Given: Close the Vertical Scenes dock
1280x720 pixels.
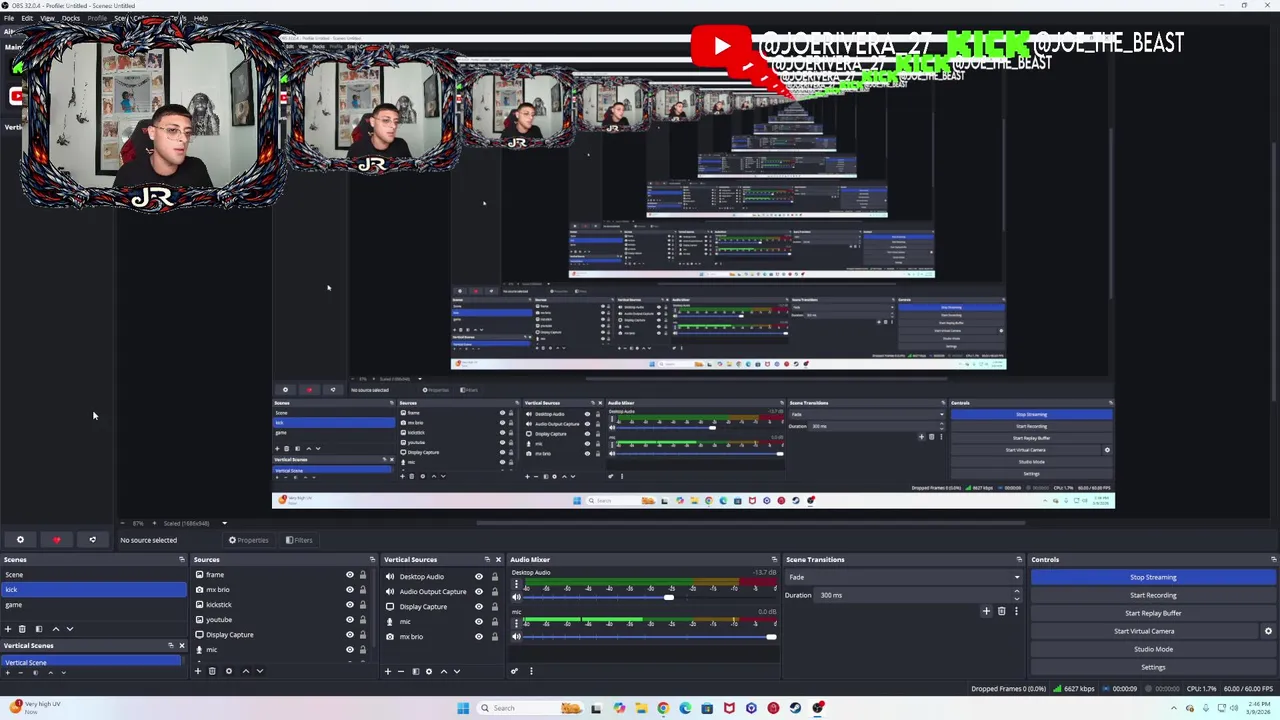Looking at the screenshot, I should pos(181,646).
